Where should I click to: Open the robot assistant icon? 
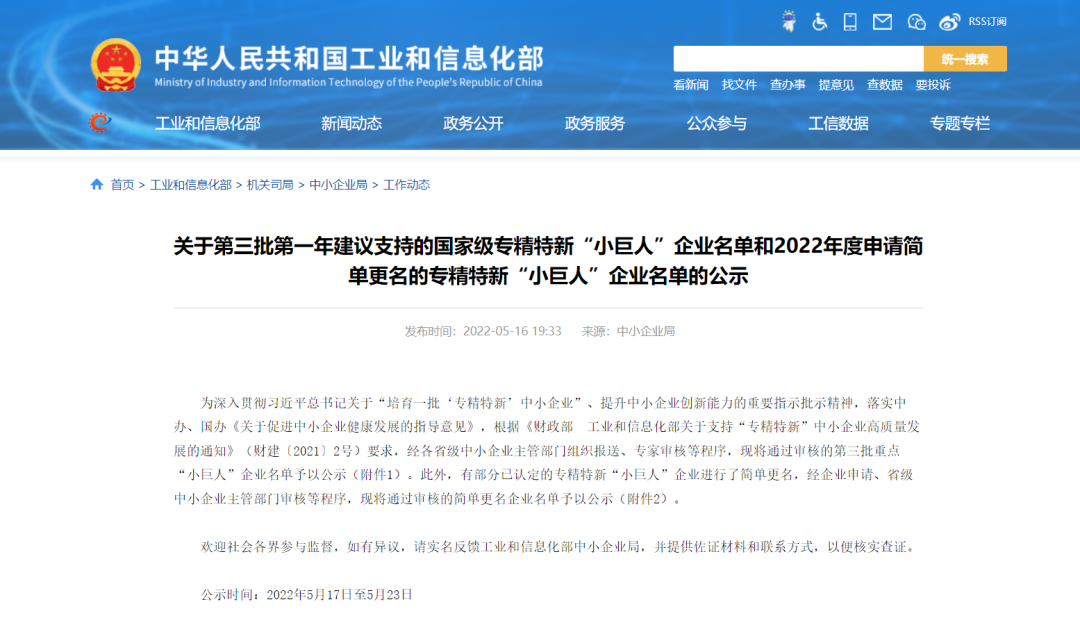[788, 21]
